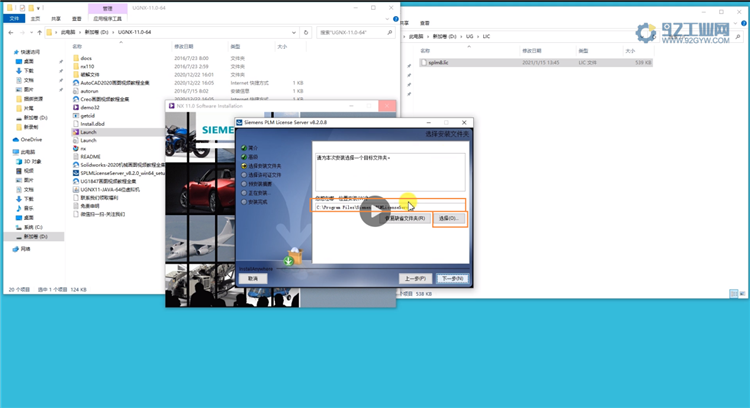
Task: Click the search icon in LIC Explorer window
Action: pyautogui.click(x=739, y=36)
